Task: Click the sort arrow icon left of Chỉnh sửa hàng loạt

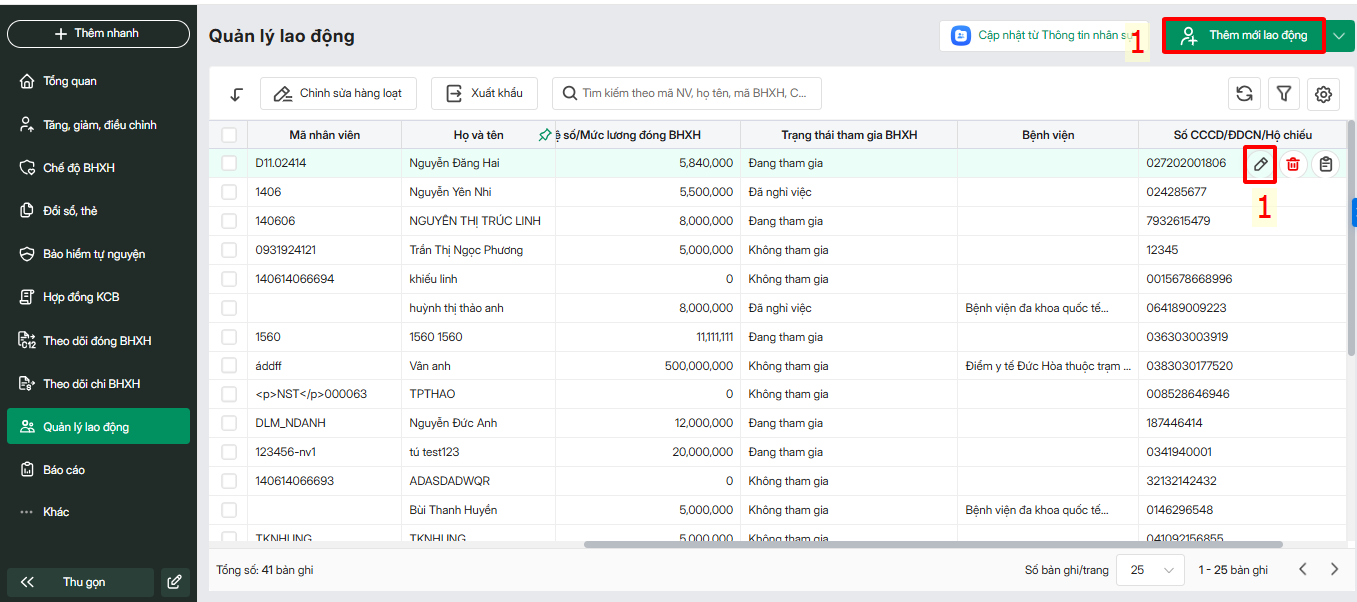Action: point(236,94)
